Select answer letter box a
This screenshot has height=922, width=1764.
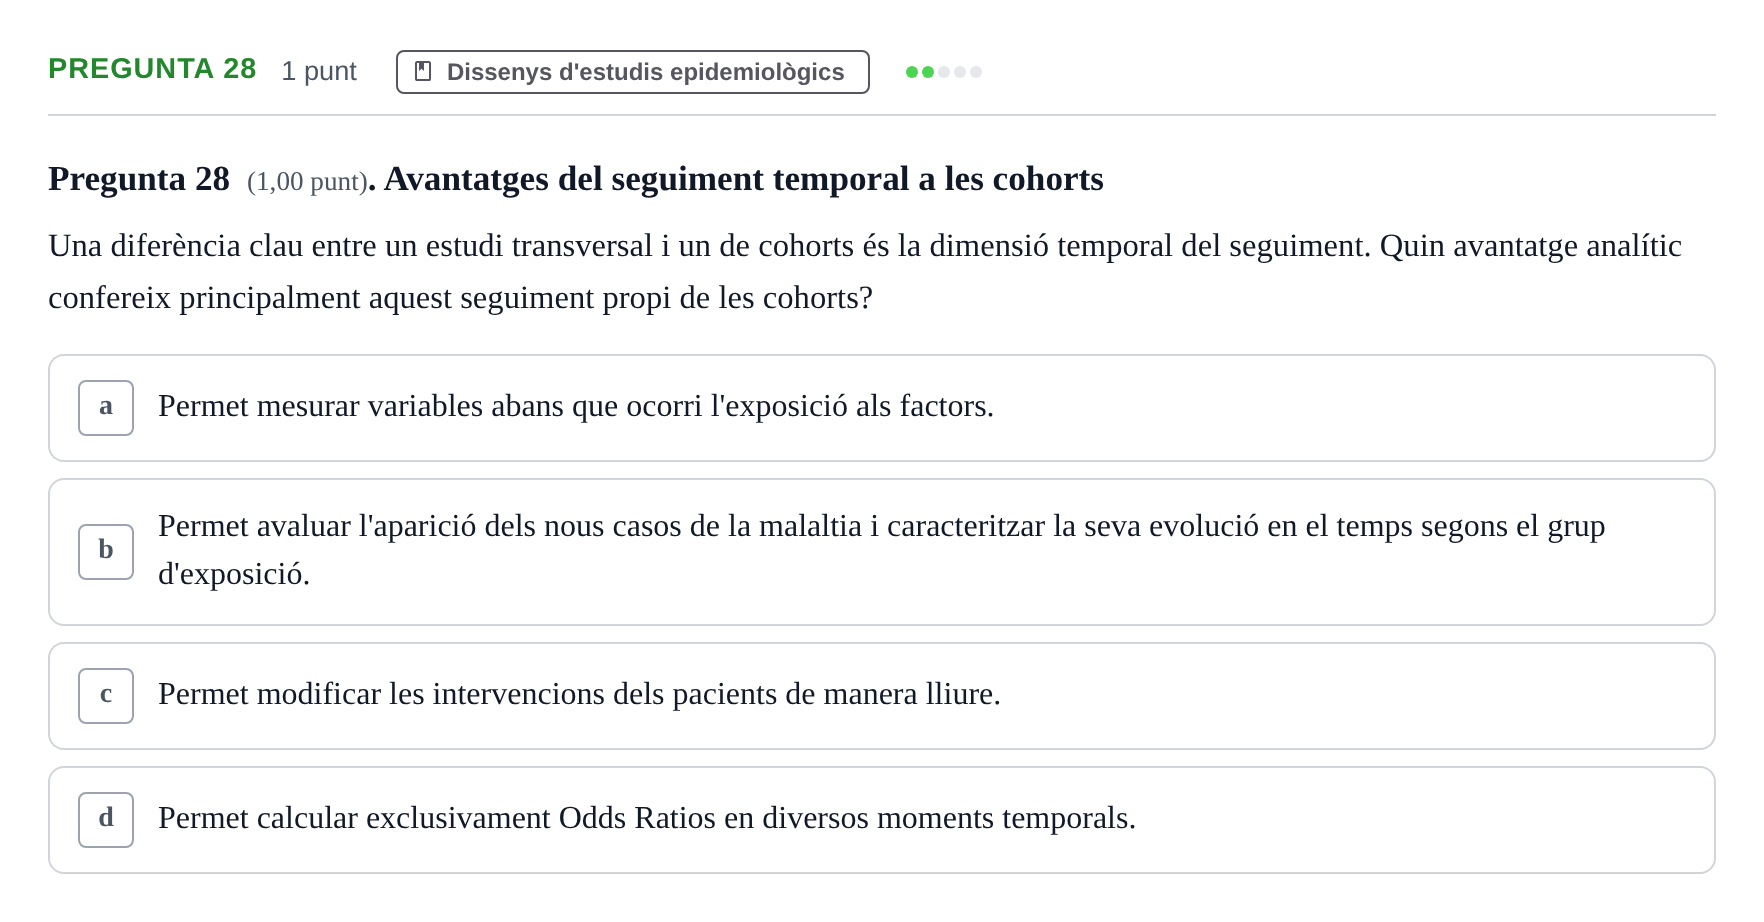tap(106, 408)
